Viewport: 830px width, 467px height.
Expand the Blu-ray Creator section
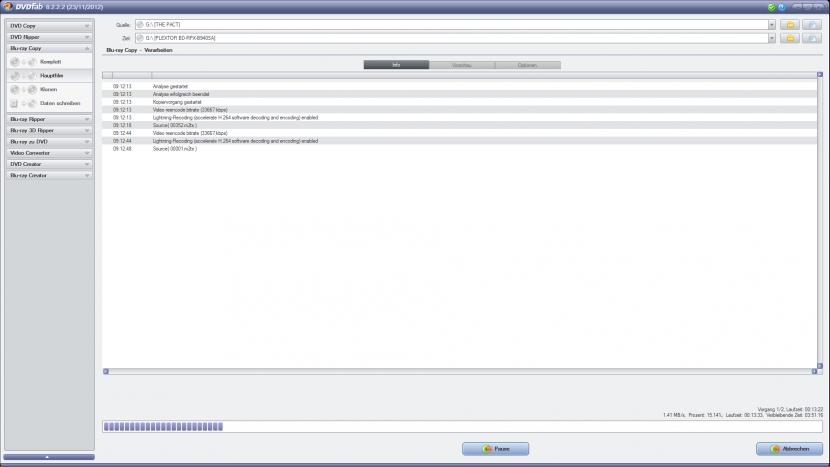[x=50, y=175]
